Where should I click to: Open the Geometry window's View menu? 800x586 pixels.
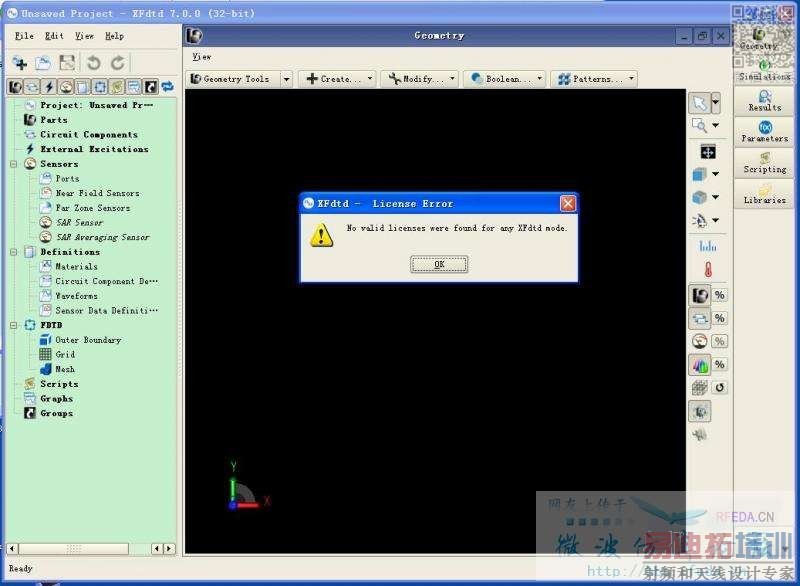click(202, 57)
